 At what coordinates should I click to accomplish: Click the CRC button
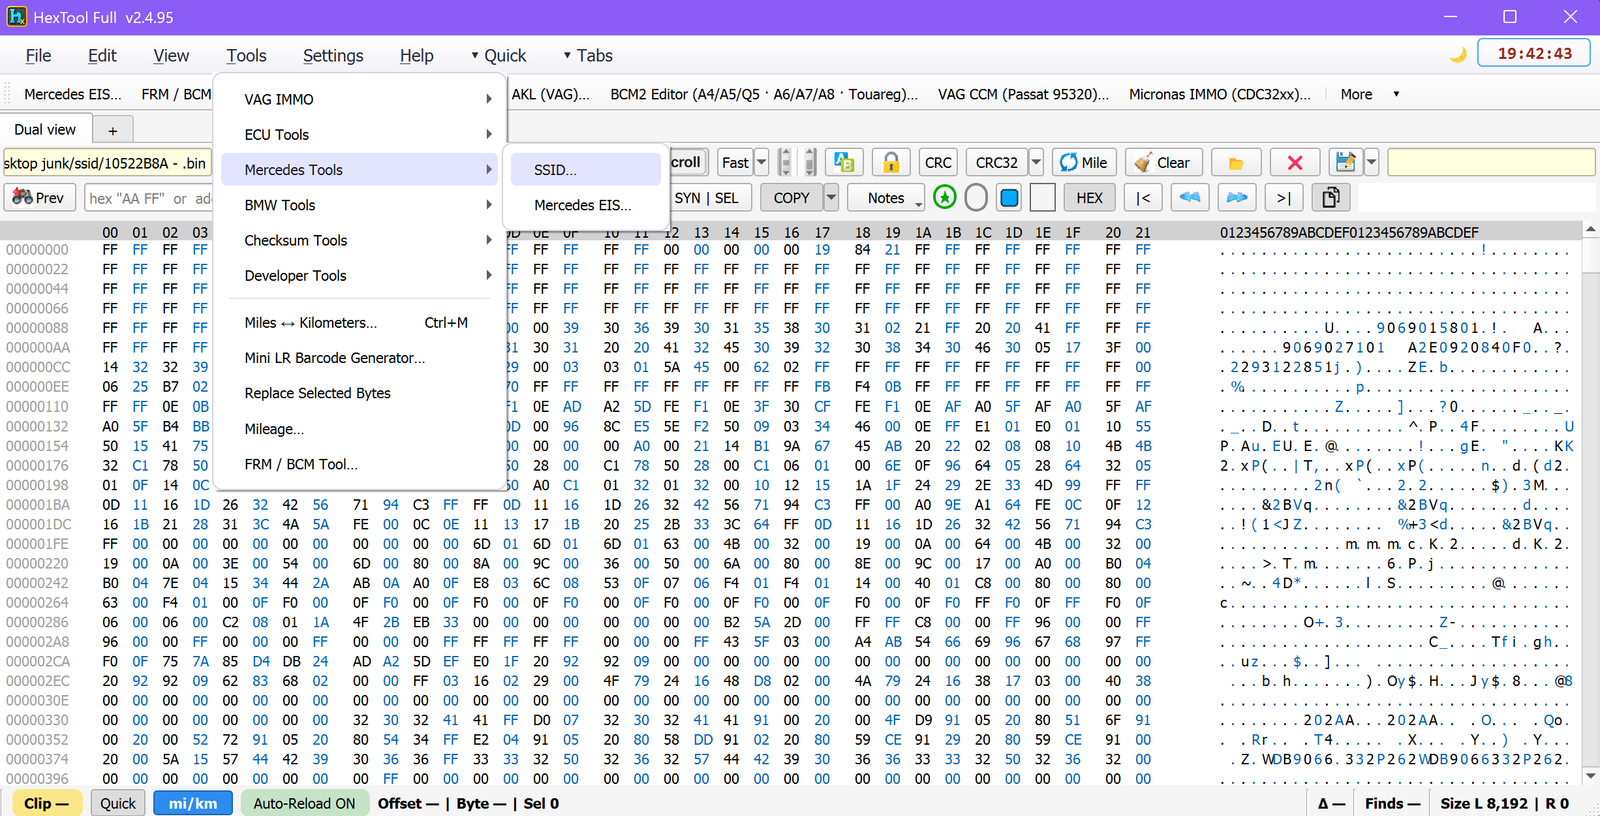coord(938,162)
